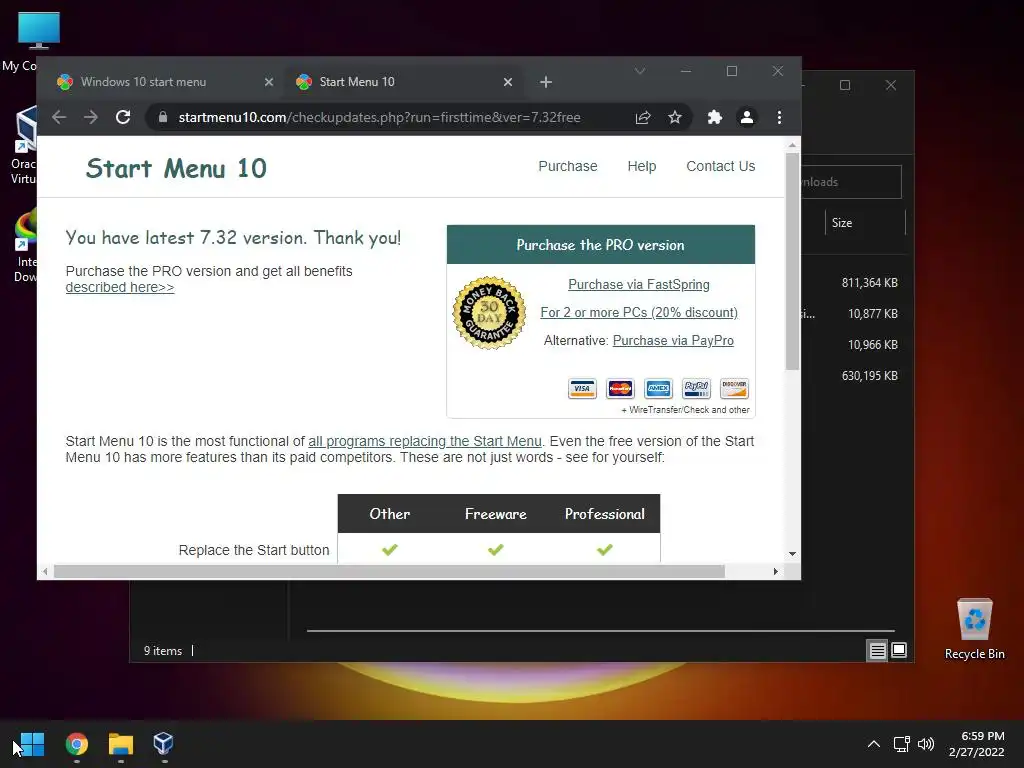Viewport: 1024px width, 768px height.
Task: Click the Start Menu 10 site logo
Action: coord(176,168)
